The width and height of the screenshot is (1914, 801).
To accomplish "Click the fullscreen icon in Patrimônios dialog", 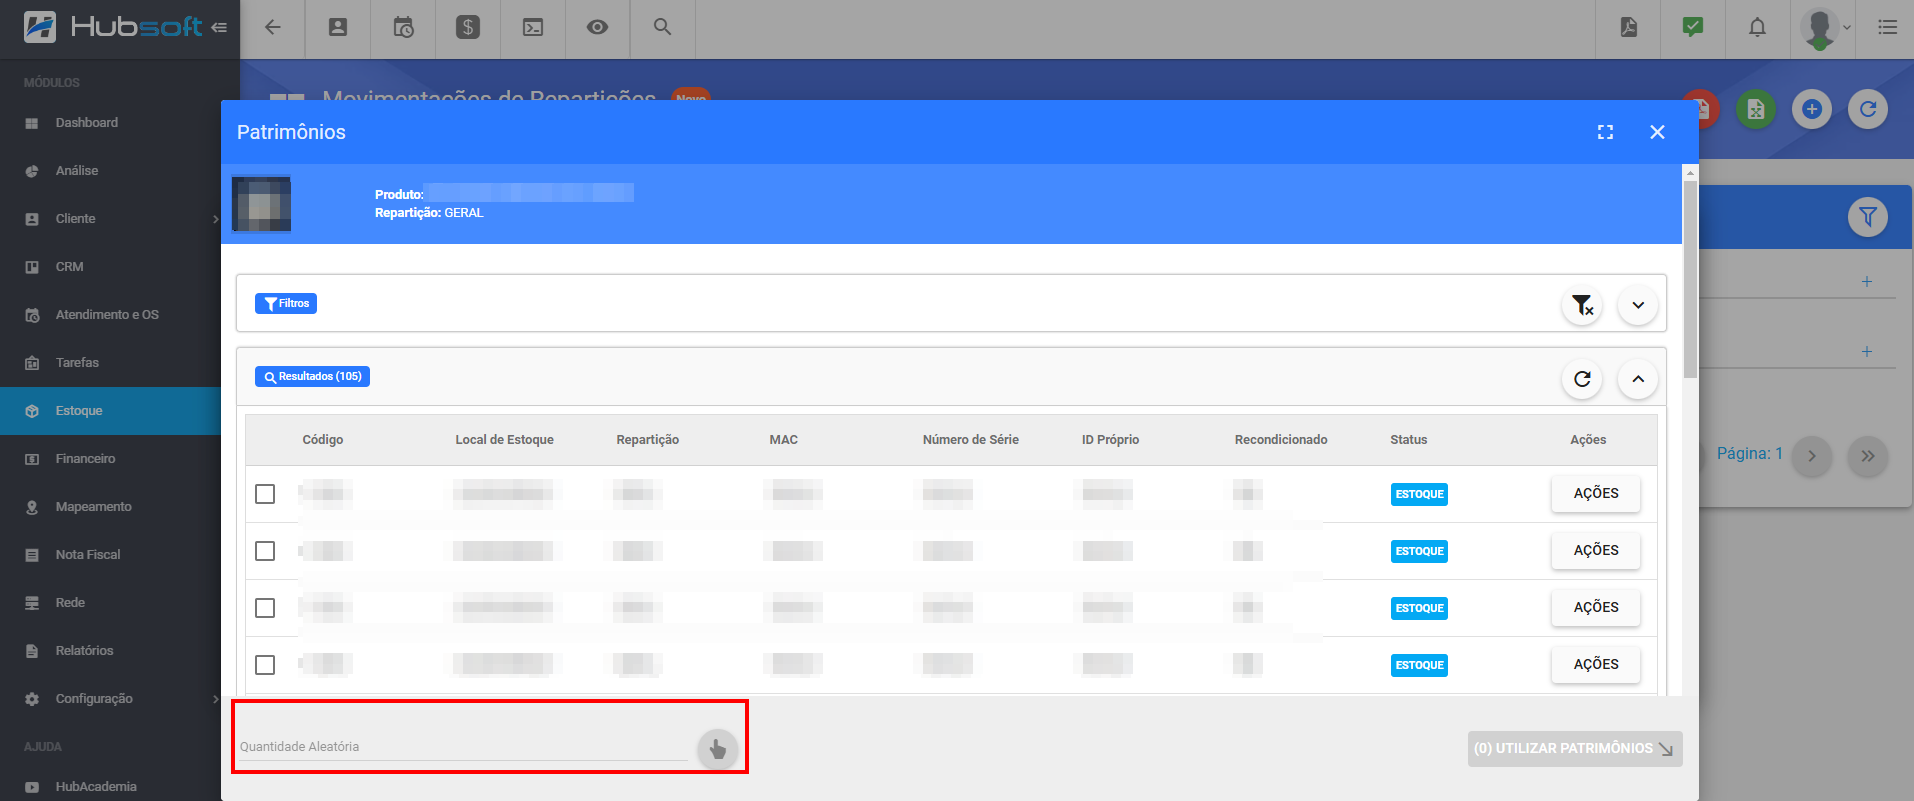I will (x=1605, y=132).
